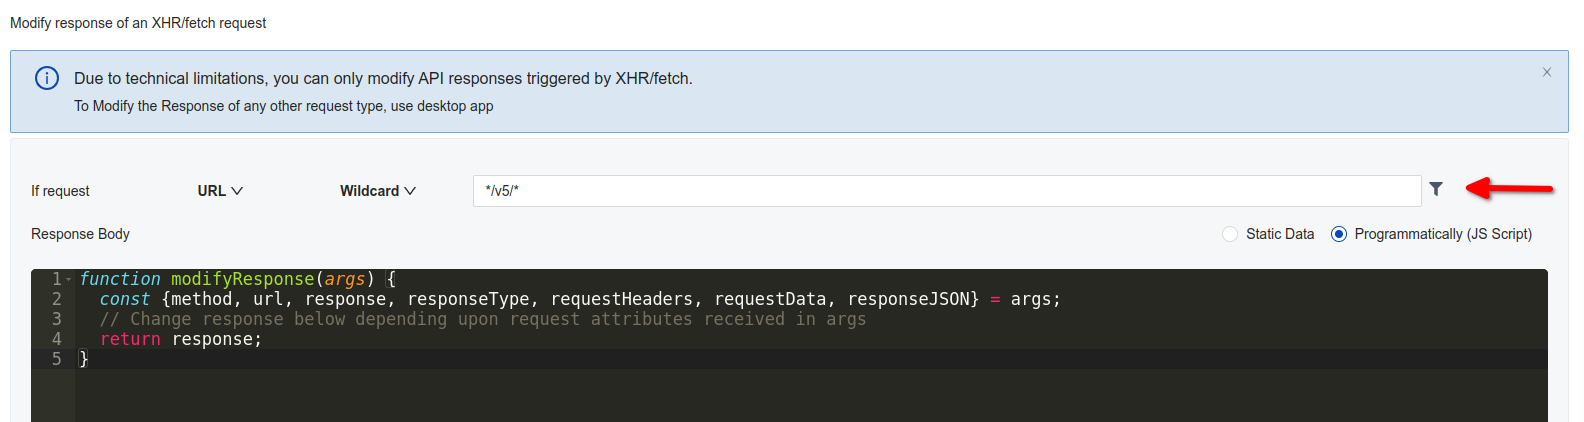Open the Wildcard operator dropdown

[x=378, y=191]
